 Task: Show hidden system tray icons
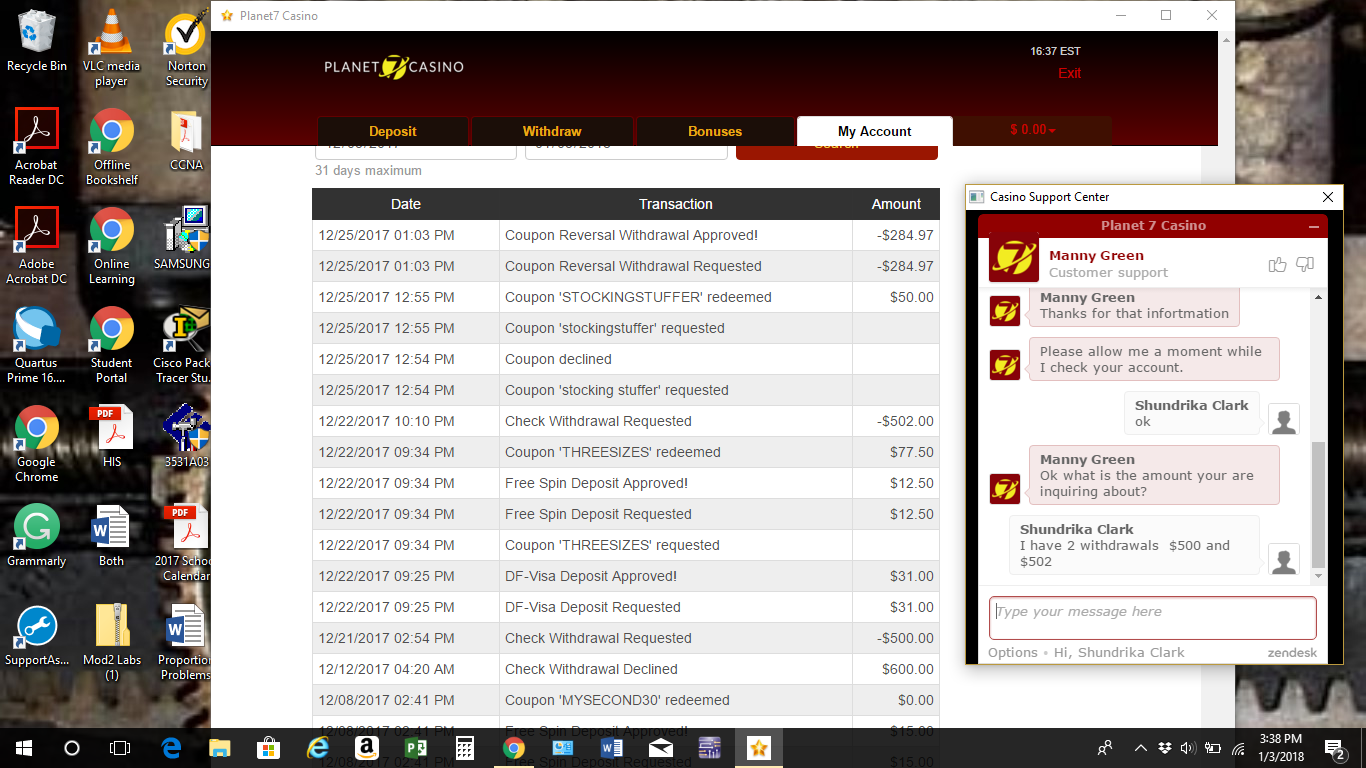1140,747
